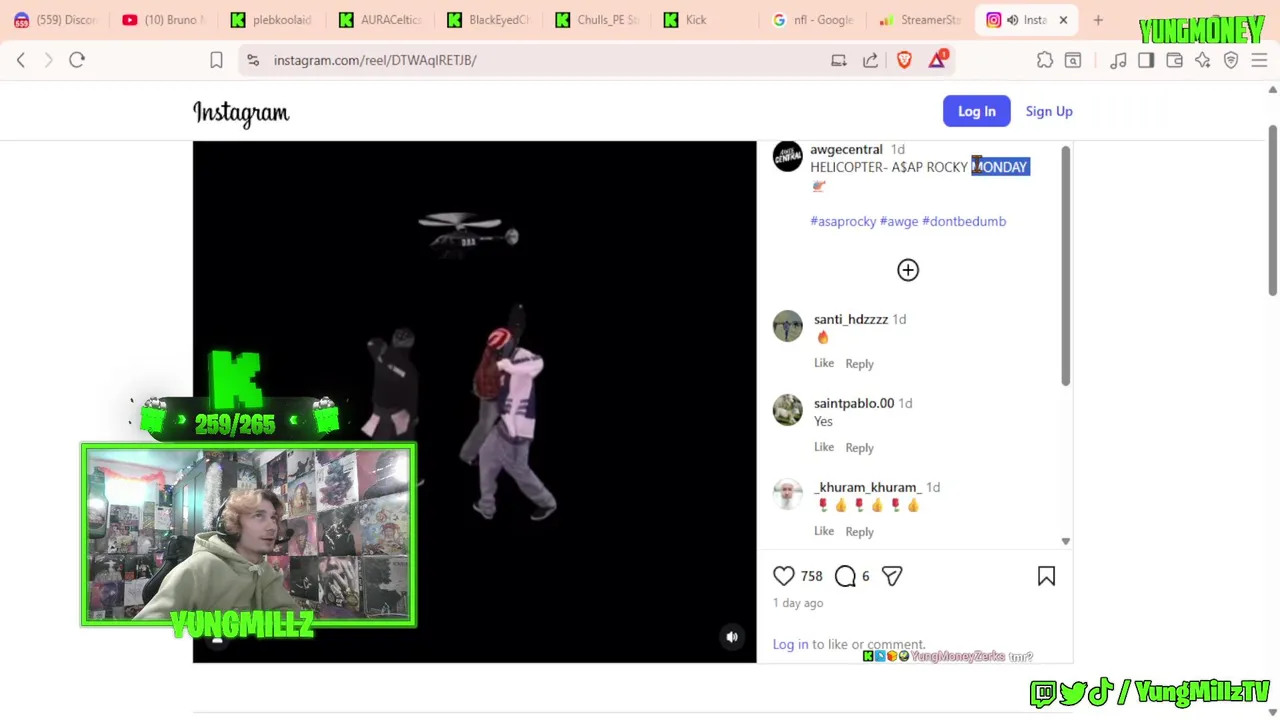Switch to the plebkoolaid Kick tab

point(272,20)
